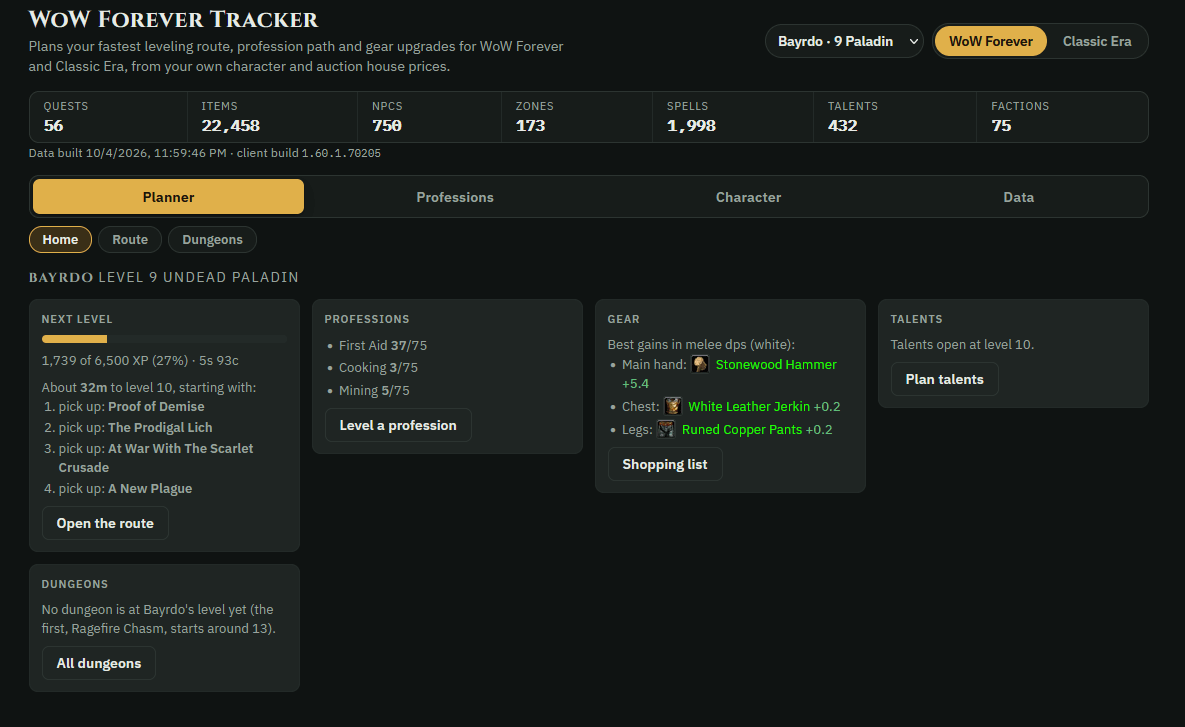Screen dimensions: 1185x727
Task: Switch to Classic Era game version
Action: 1097,42
